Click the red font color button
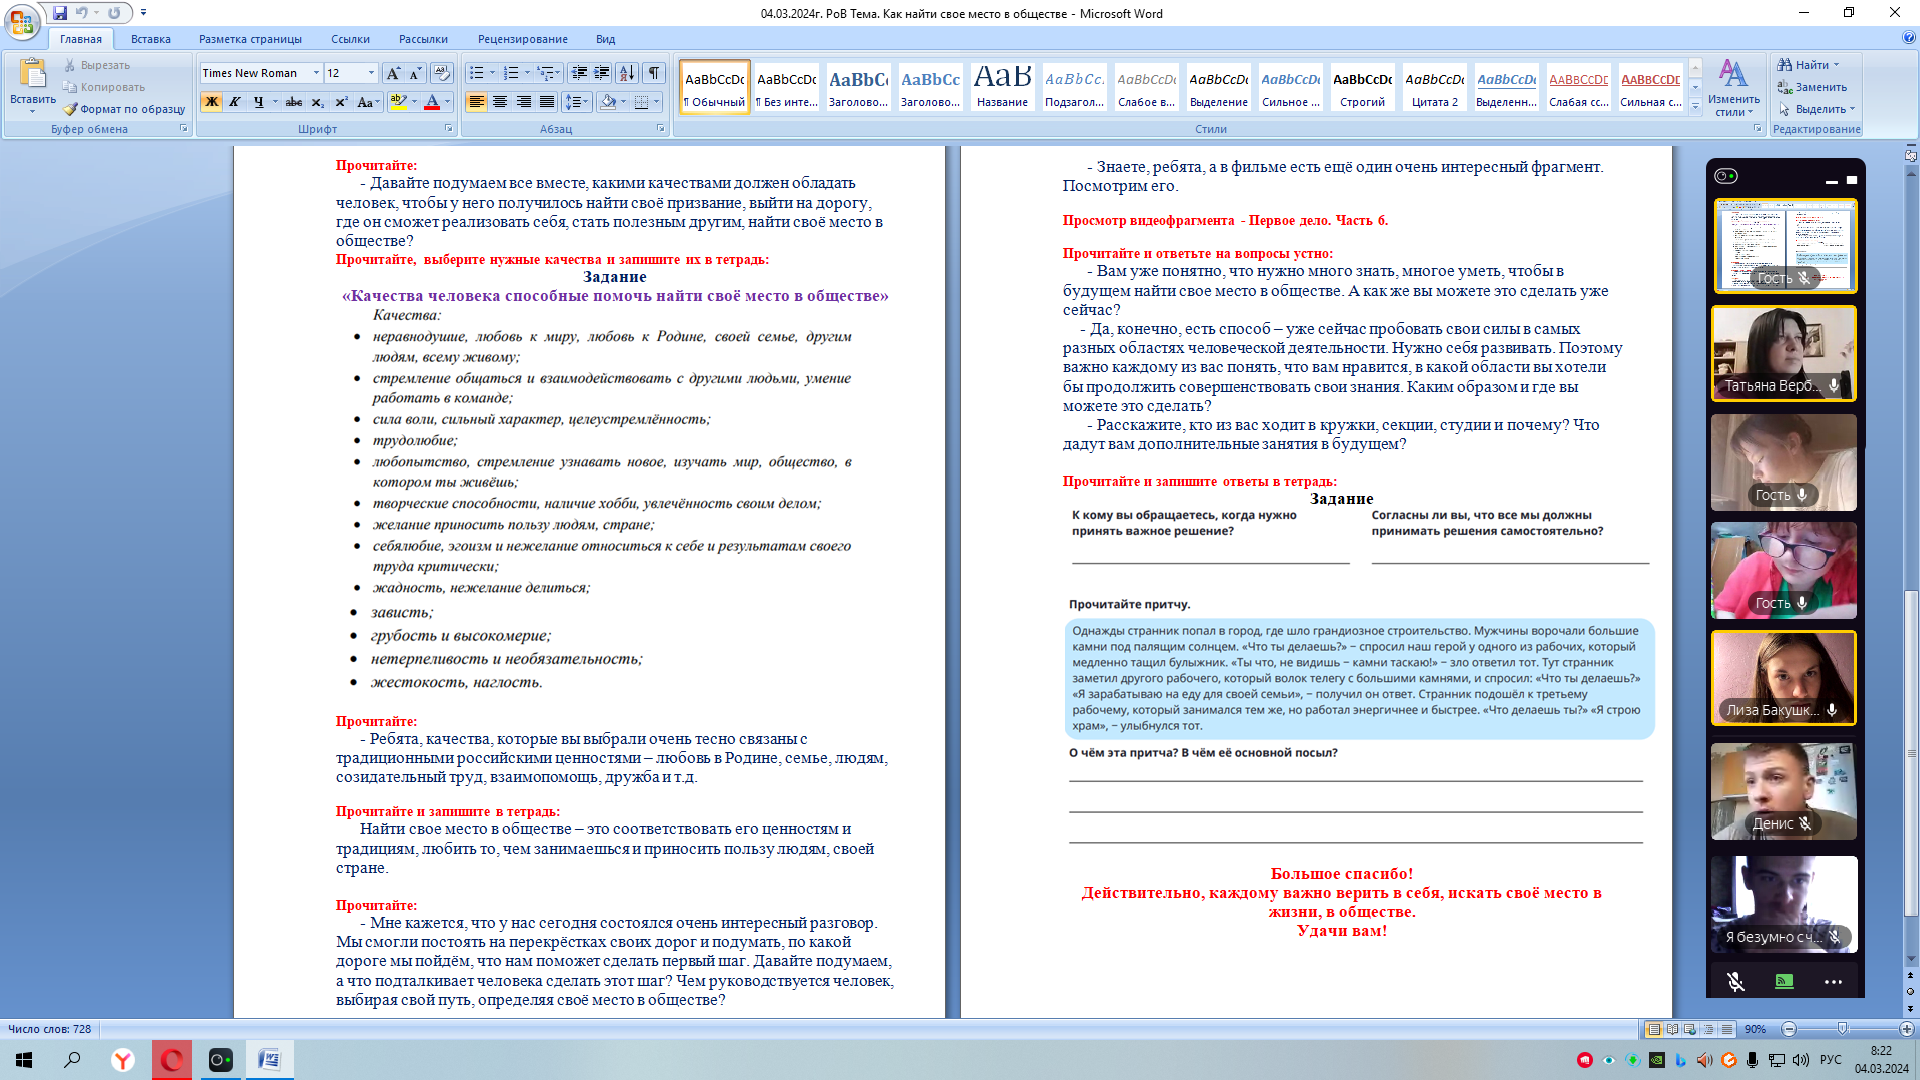1920x1080 pixels. tap(432, 102)
